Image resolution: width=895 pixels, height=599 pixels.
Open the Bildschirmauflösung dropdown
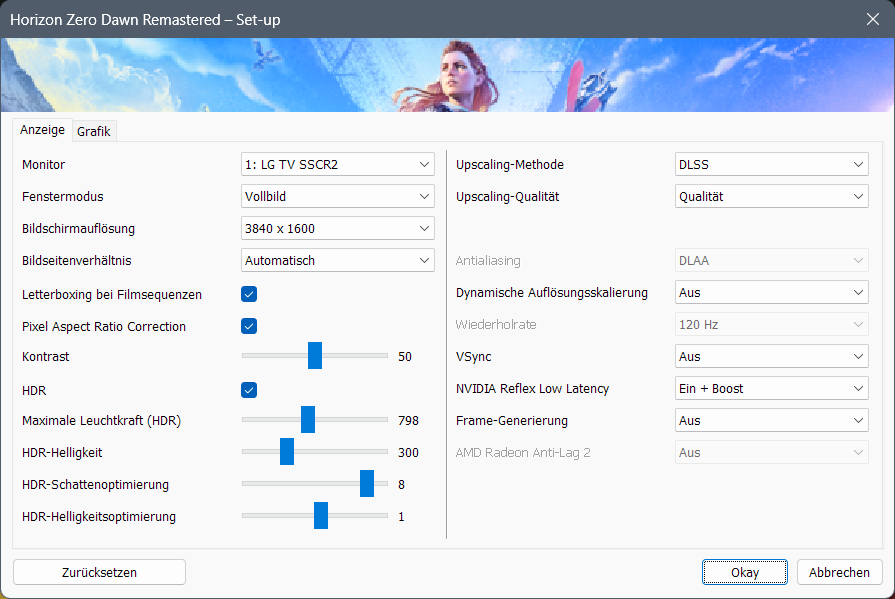point(337,228)
